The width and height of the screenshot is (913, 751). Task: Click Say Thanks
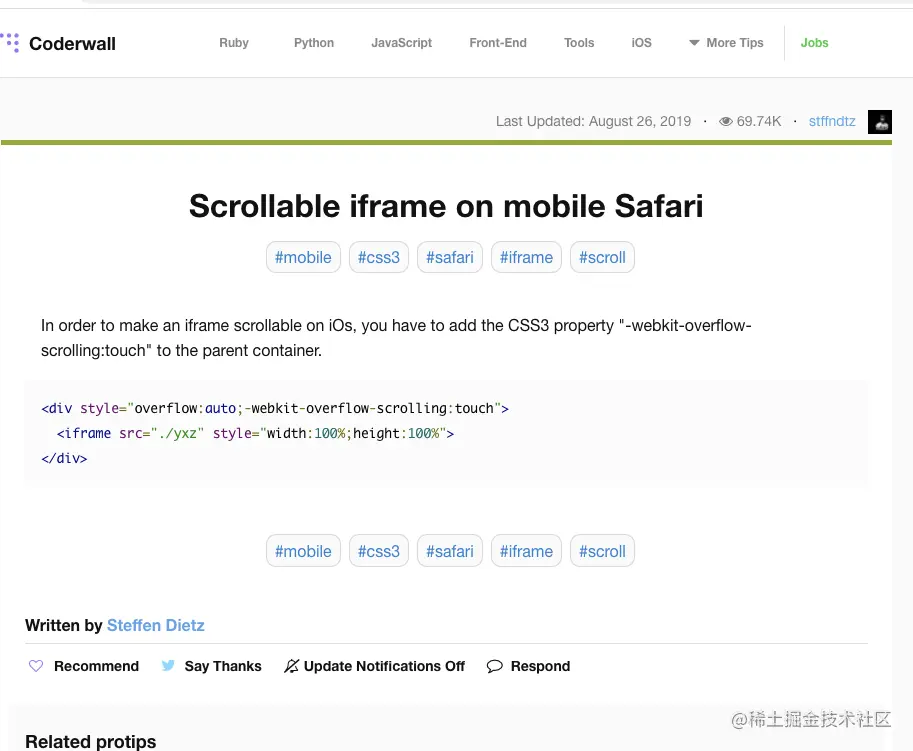223,666
